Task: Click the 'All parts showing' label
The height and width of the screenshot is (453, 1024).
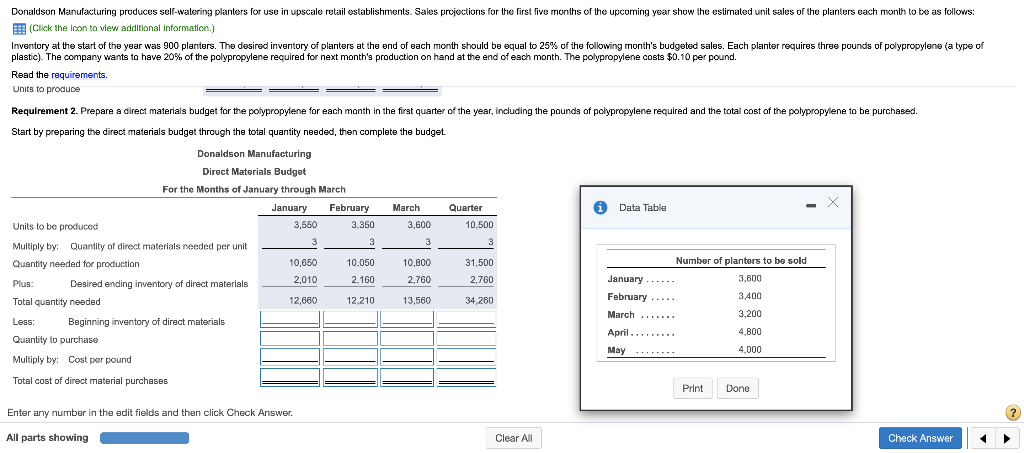Action: [47, 438]
